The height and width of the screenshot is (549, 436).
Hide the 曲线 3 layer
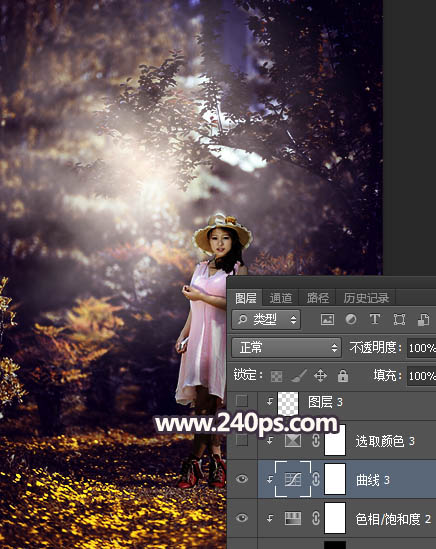coord(242,479)
